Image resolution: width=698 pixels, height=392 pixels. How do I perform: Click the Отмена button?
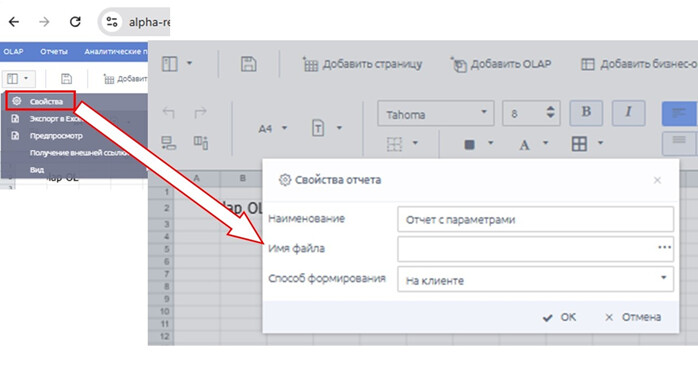pos(633,317)
